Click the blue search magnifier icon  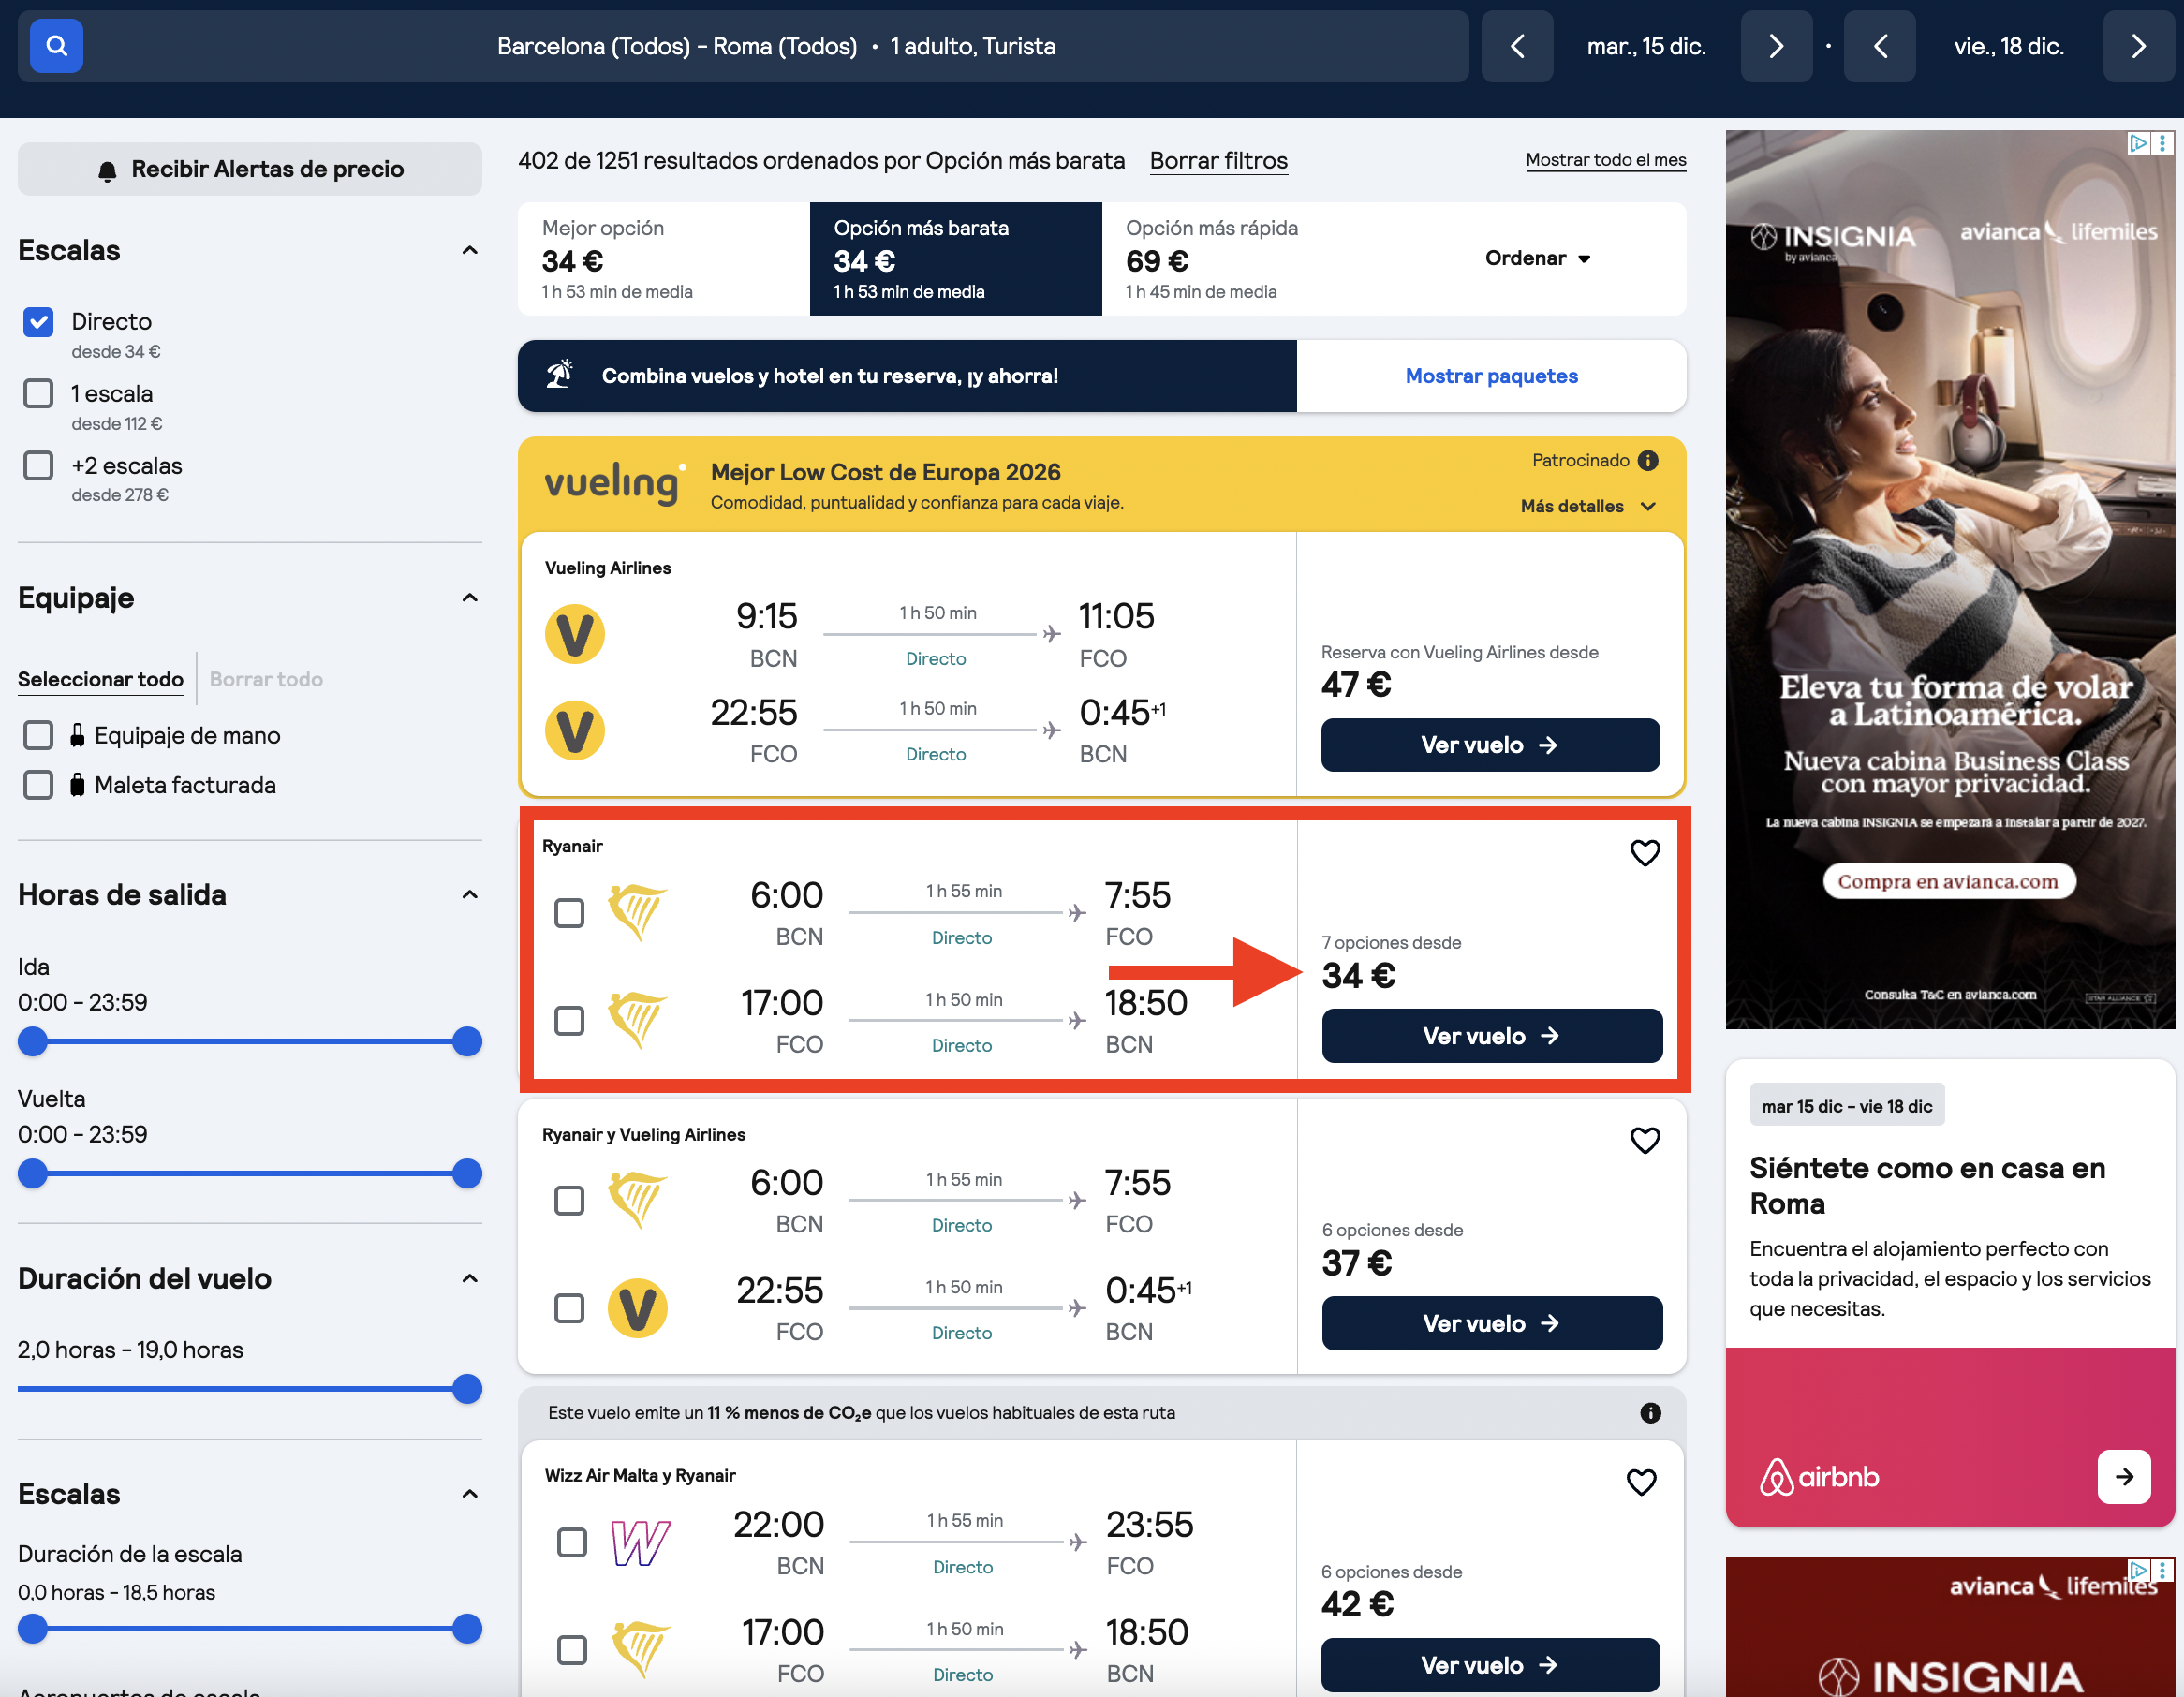coord(56,46)
